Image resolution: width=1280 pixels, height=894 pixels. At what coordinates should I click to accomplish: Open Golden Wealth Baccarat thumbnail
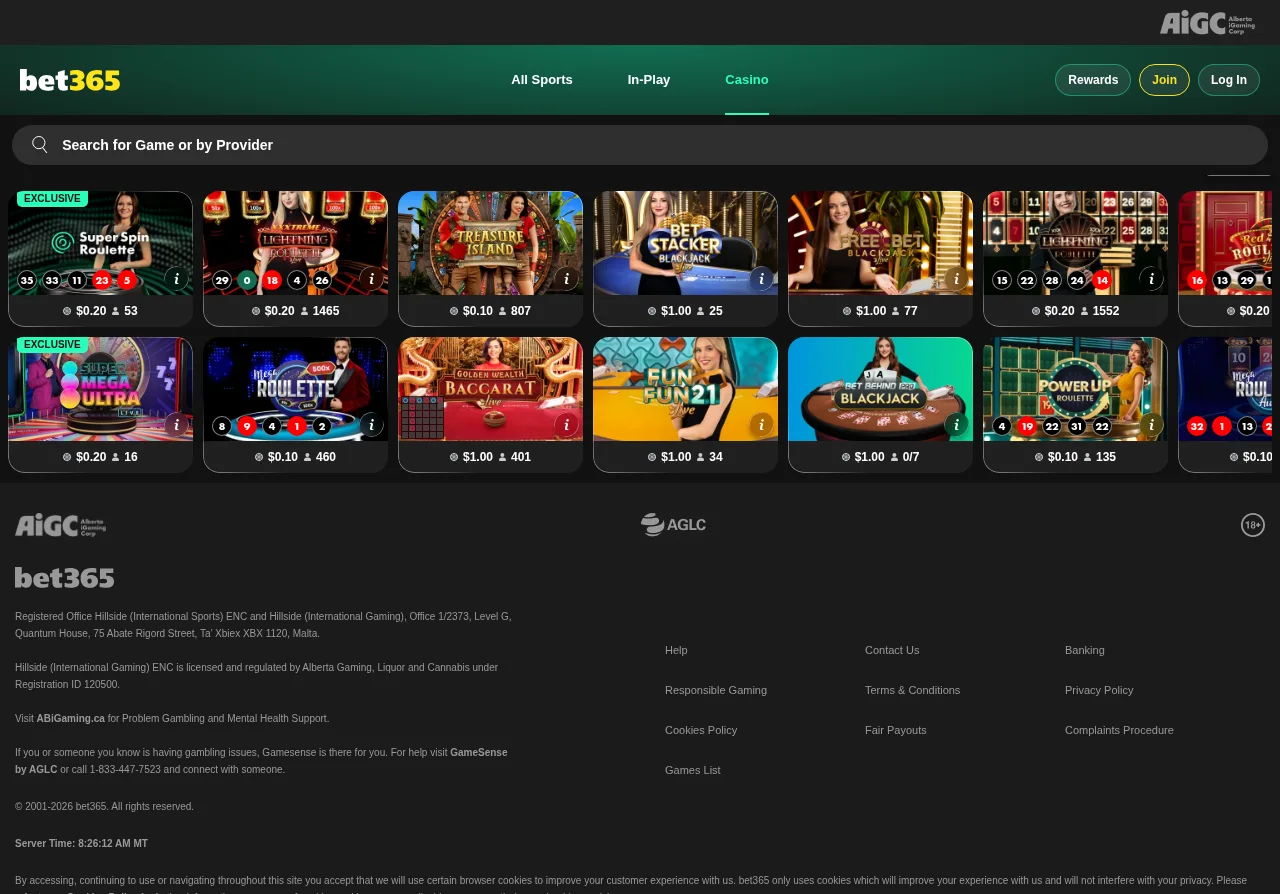click(x=490, y=389)
